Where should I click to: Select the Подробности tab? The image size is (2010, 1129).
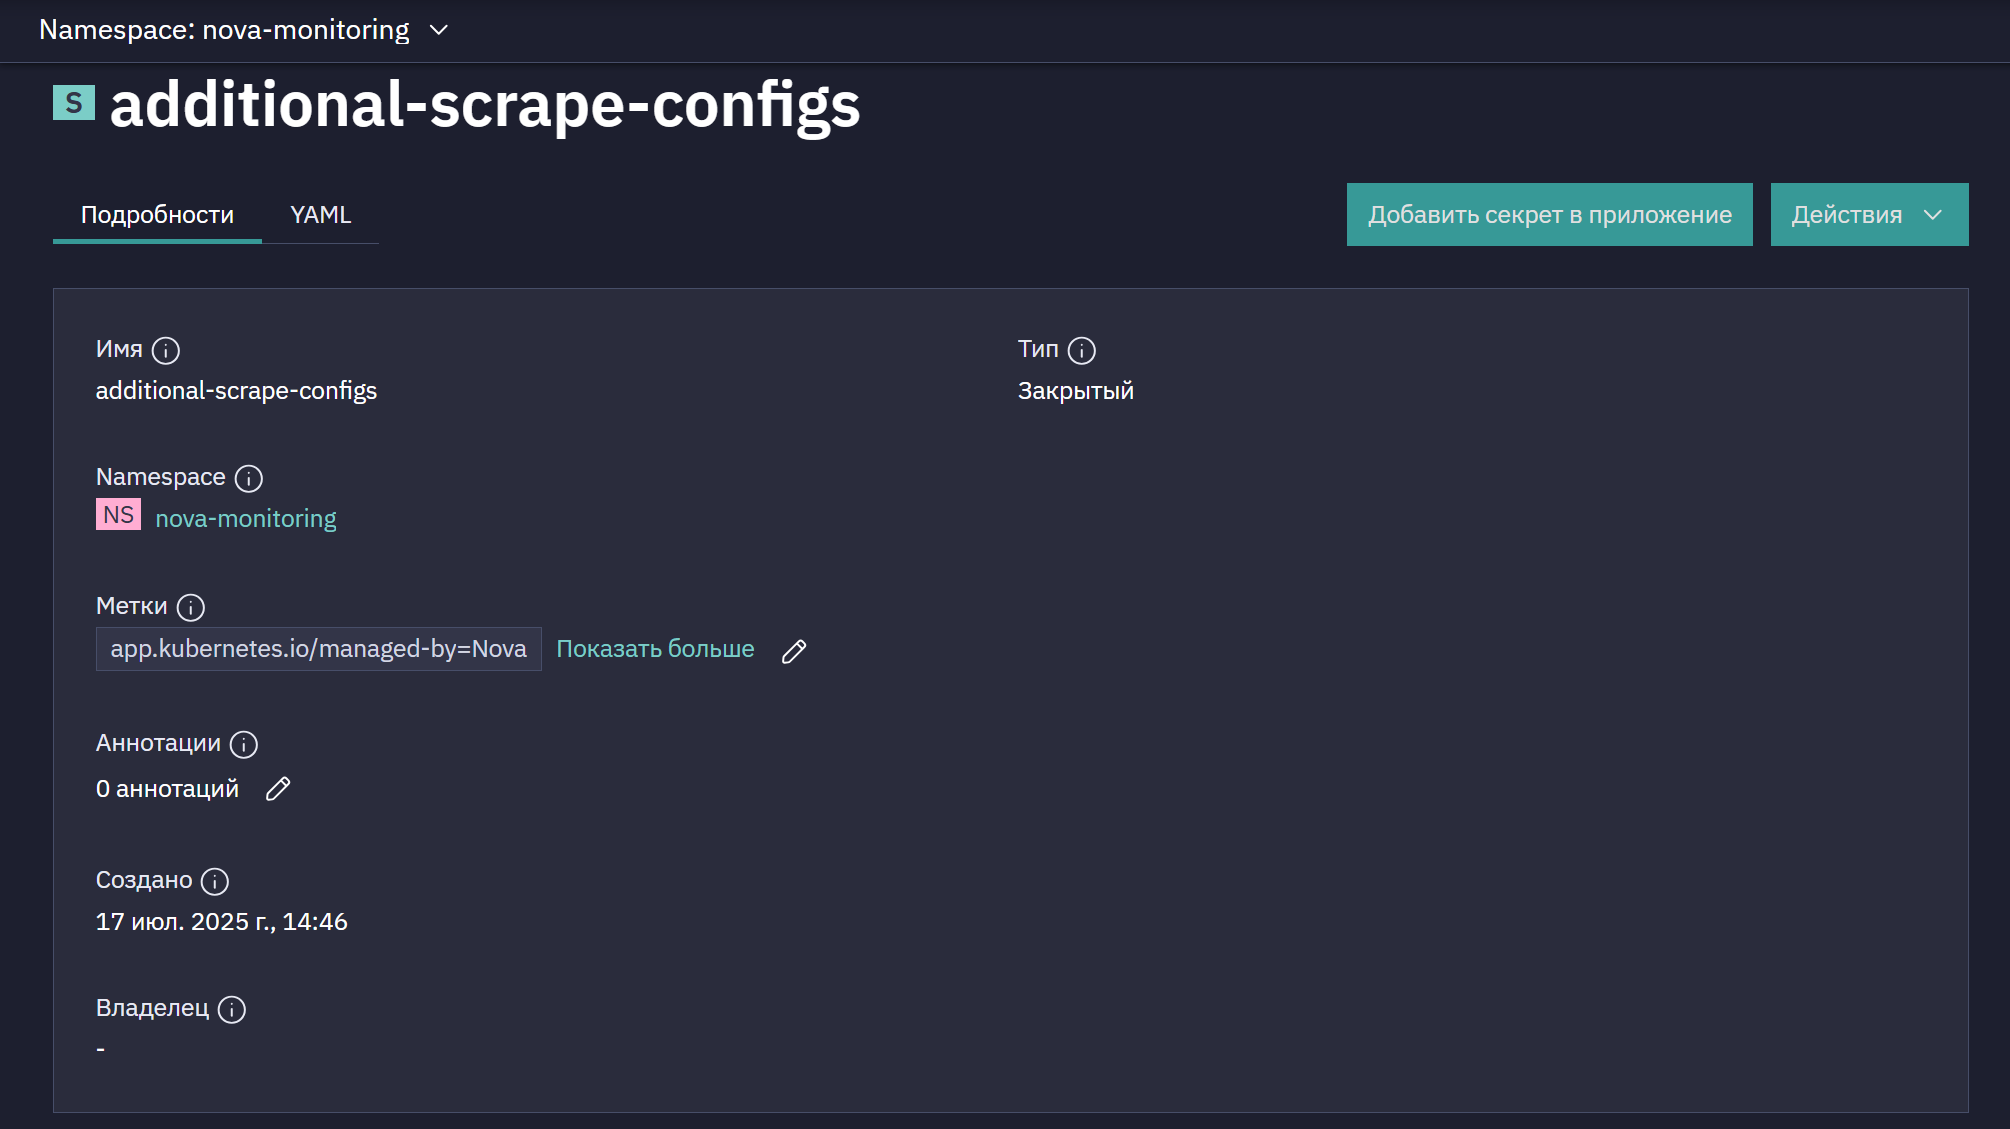pyautogui.click(x=157, y=215)
